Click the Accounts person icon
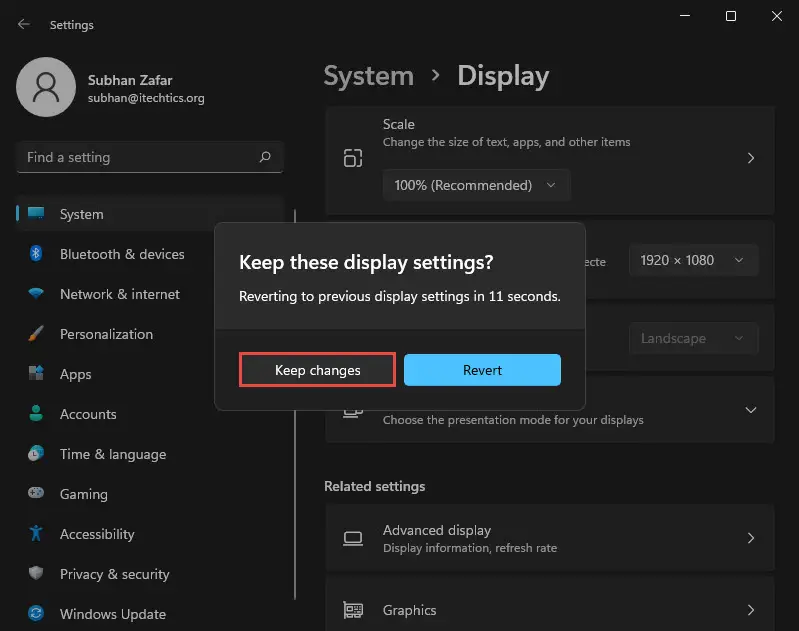799x631 pixels. coord(36,413)
